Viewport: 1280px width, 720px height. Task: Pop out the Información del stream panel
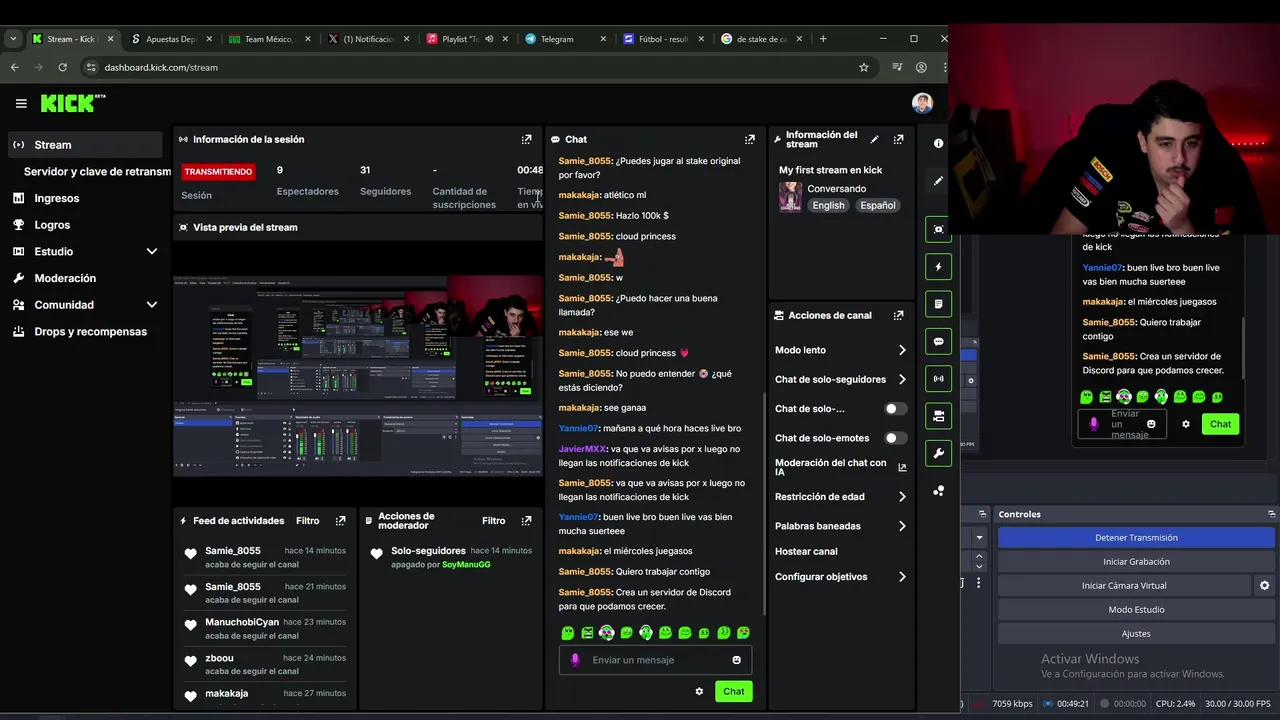[x=898, y=140]
